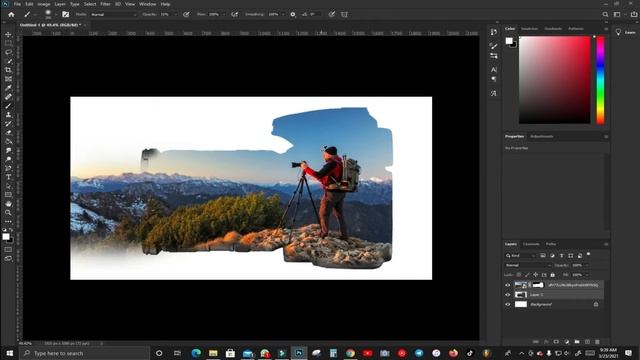Toggle pixel layer filter icon

543,256
